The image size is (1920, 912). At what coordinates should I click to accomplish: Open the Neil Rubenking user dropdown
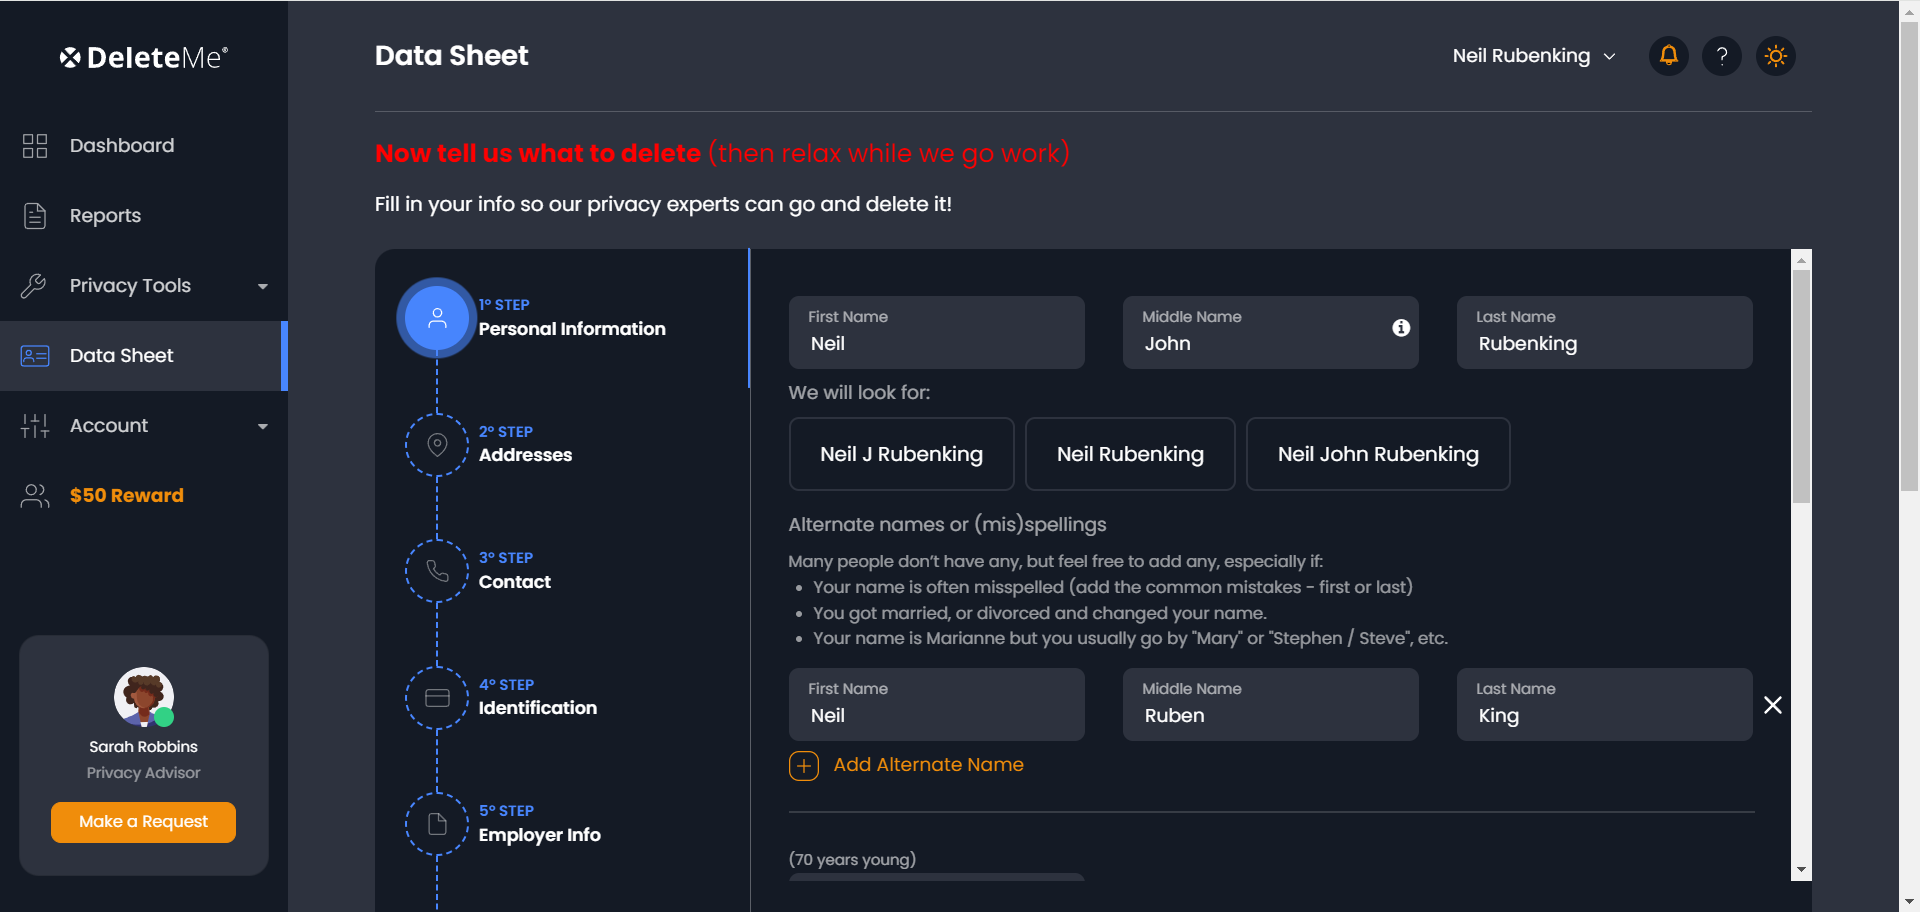point(1534,56)
